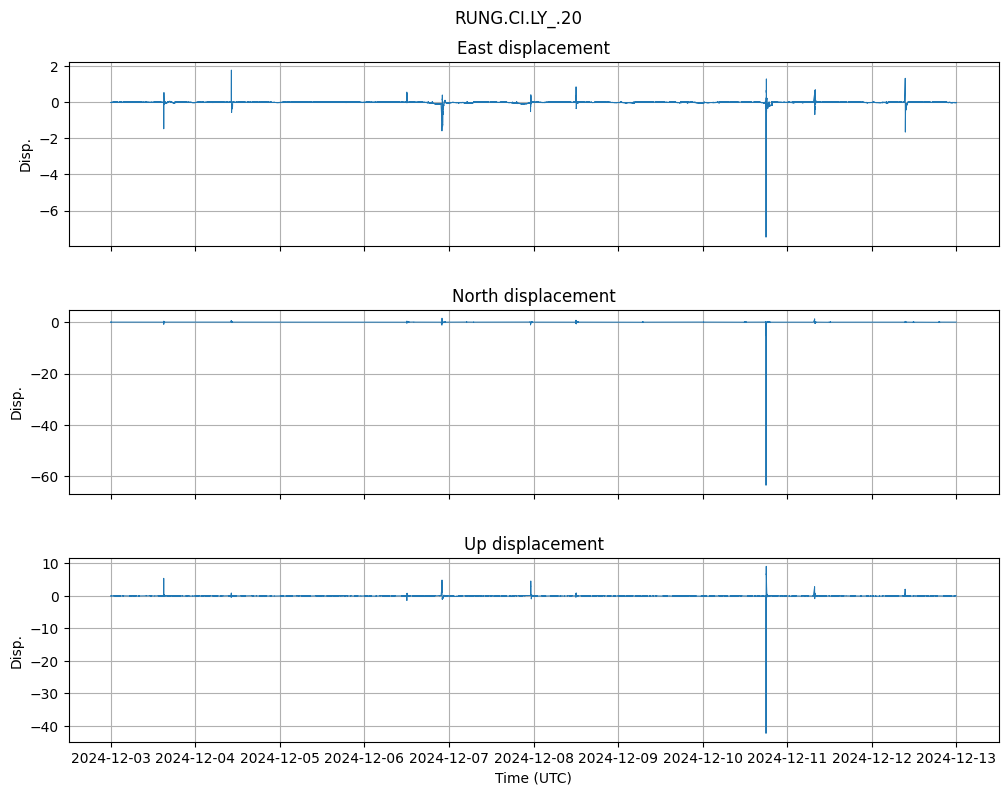Image resolution: width=1008 pixels, height=795 pixels.
Task: Select the 2024-12-03 date tick label
Action: coord(111,758)
